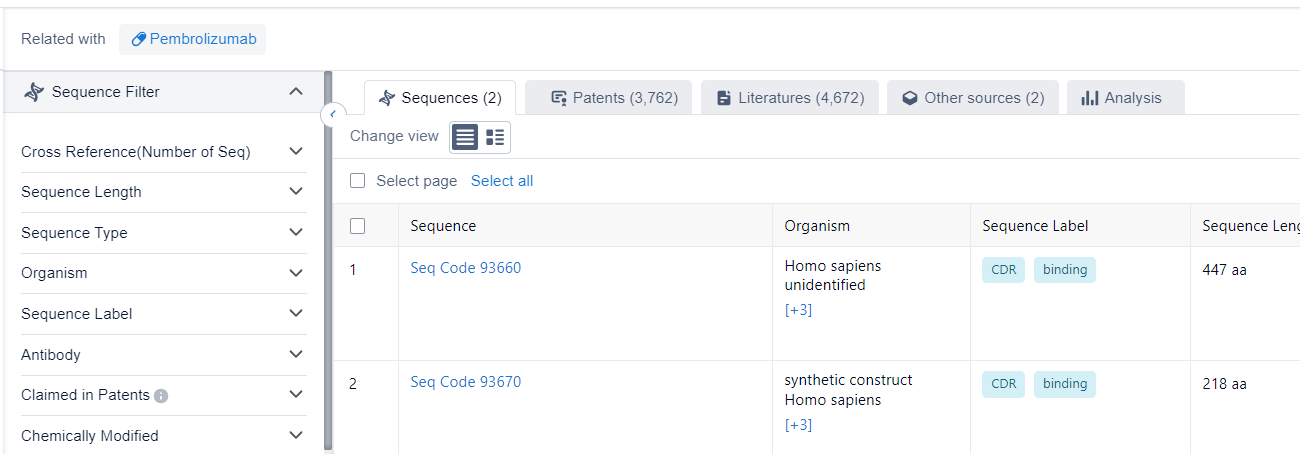Click the list view icon
This screenshot has width=1300, height=454.
(x=464, y=137)
